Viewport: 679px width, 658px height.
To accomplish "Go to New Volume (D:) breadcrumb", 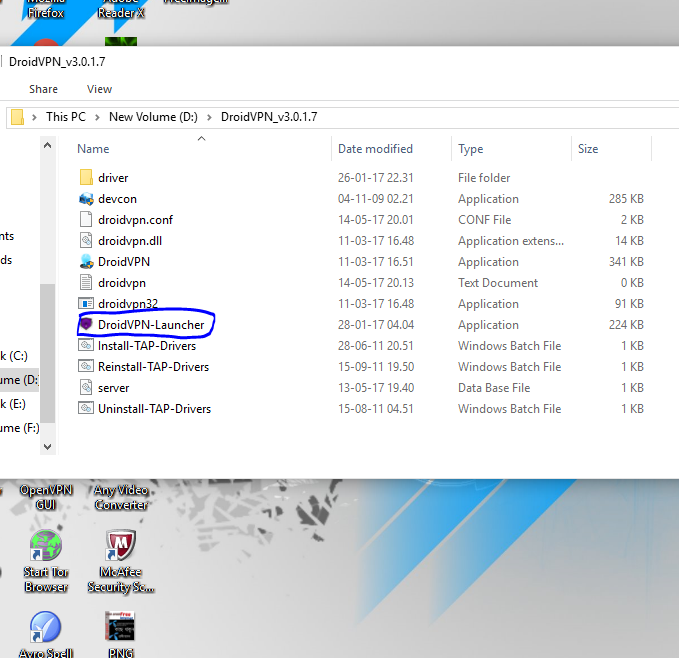I will (x=153, y=117).
